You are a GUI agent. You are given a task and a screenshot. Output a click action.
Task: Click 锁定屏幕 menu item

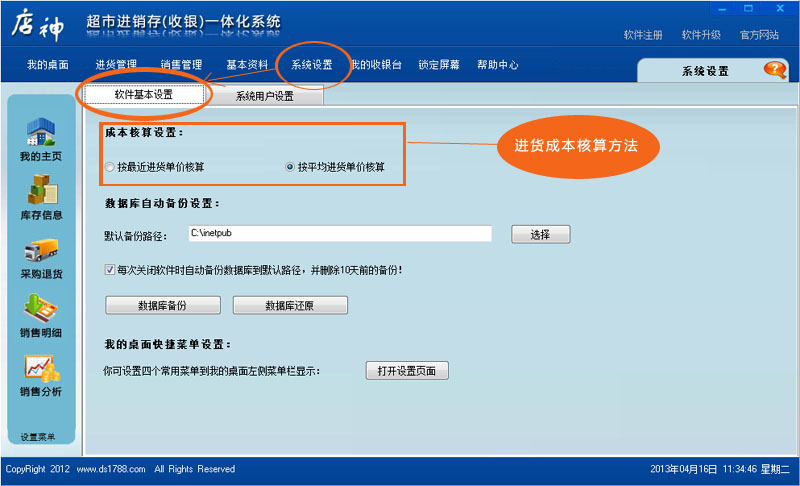[x=439, y=65]
